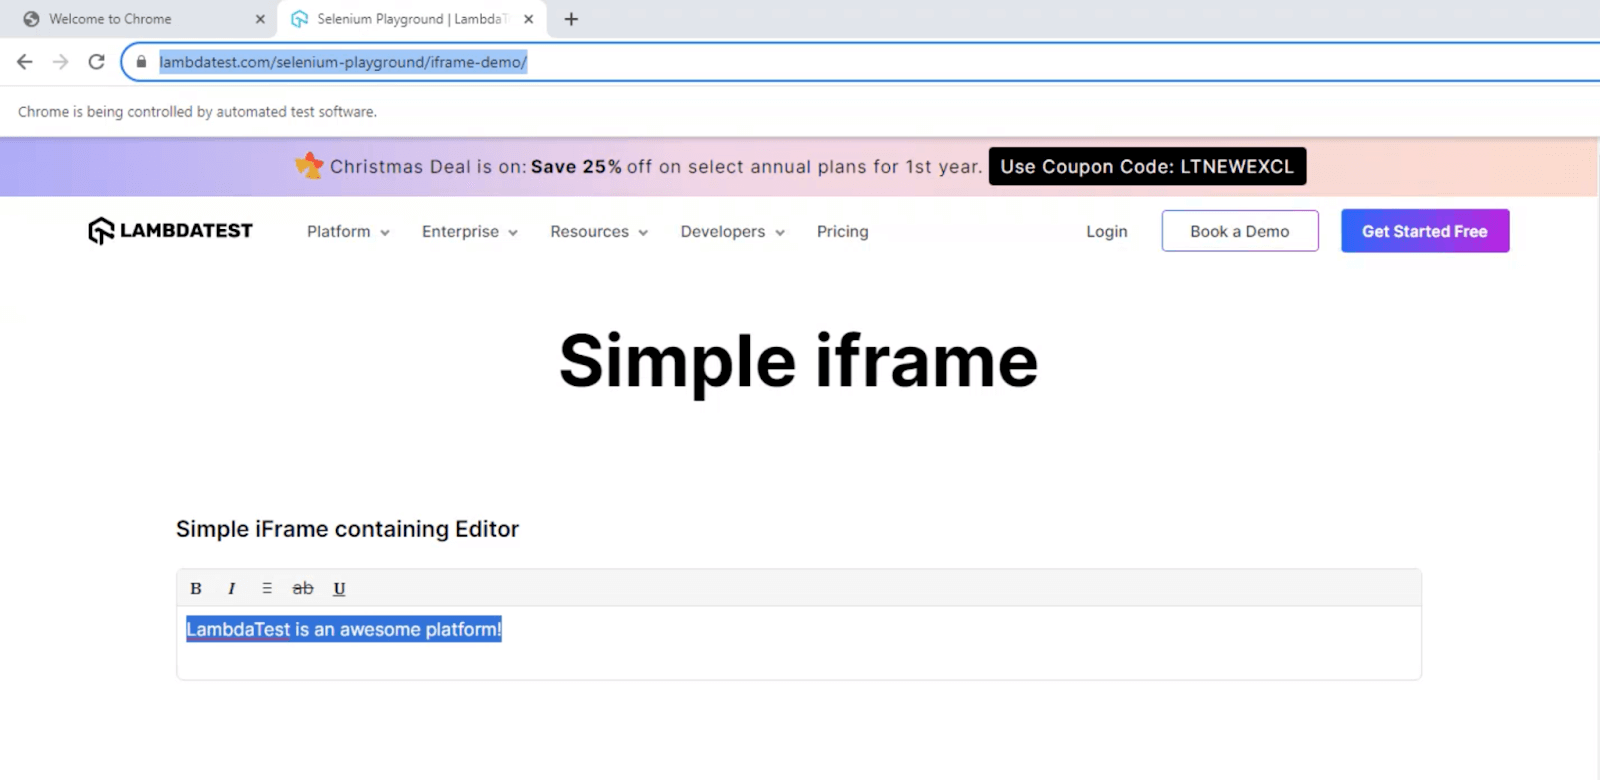Close the Selenium Playground tab
Image resolution: width=1600 pixels, height=780 pixels.
528,19
